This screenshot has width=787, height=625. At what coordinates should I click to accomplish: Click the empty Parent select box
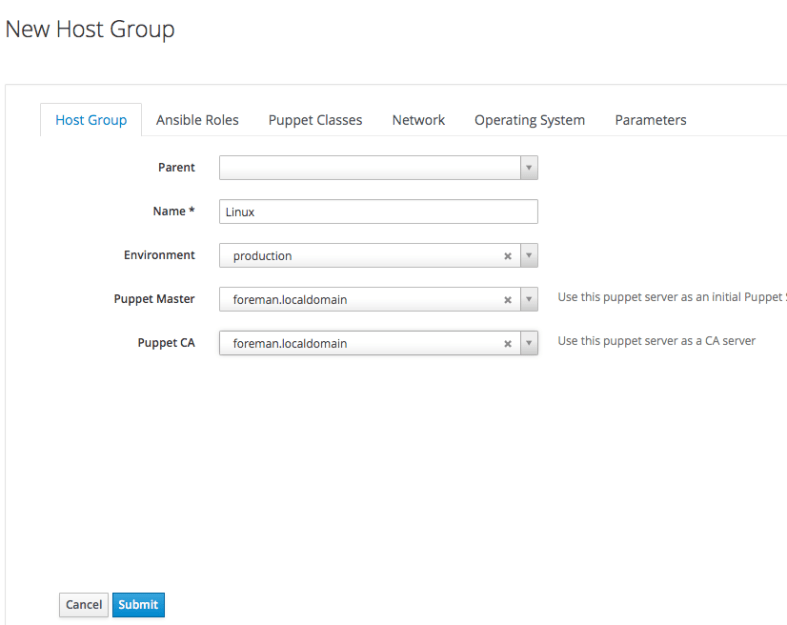(369, 168)
